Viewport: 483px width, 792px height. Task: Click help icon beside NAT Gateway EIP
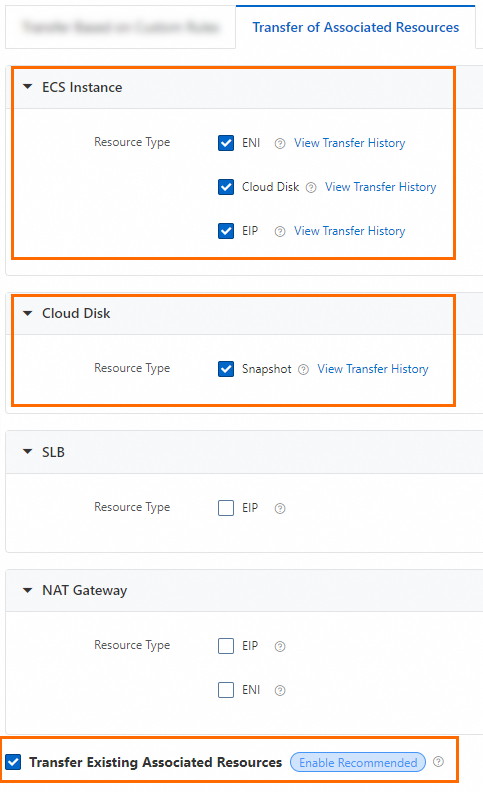point(280,646)
